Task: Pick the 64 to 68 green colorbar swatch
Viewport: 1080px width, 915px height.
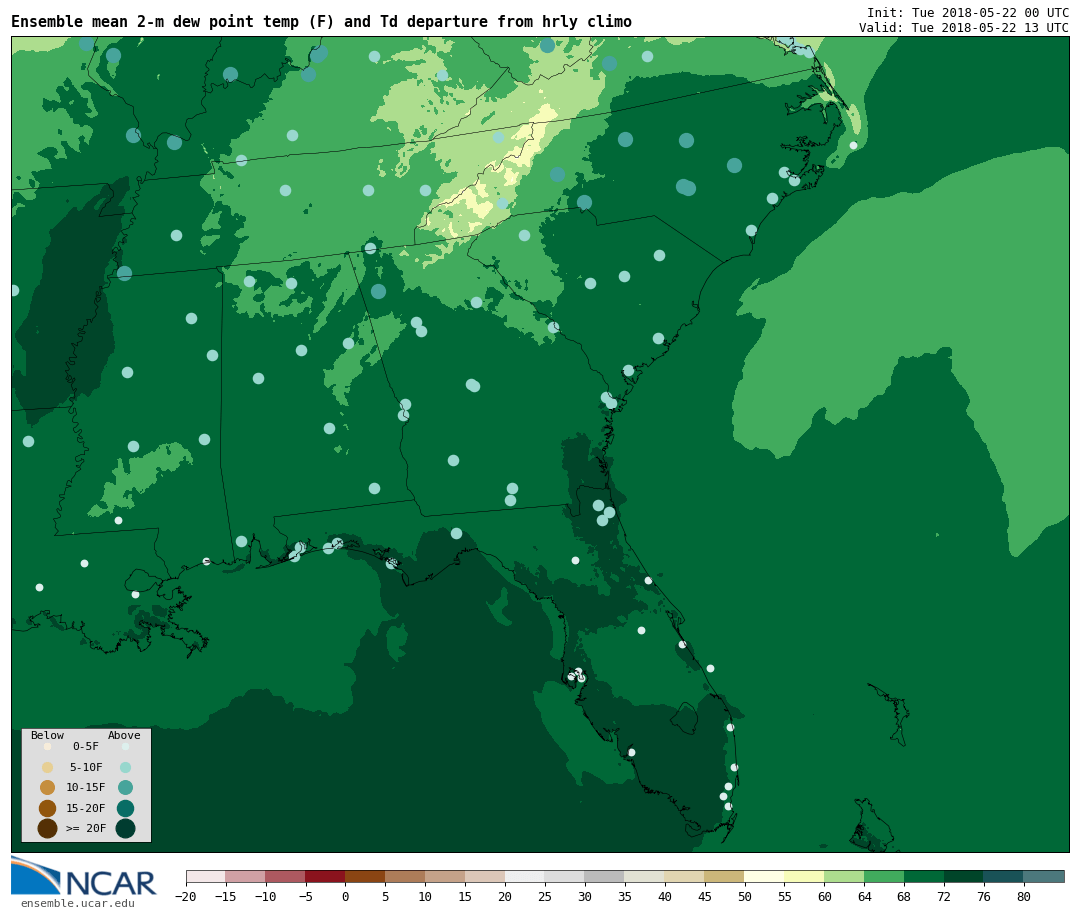Action: point(885,877)
